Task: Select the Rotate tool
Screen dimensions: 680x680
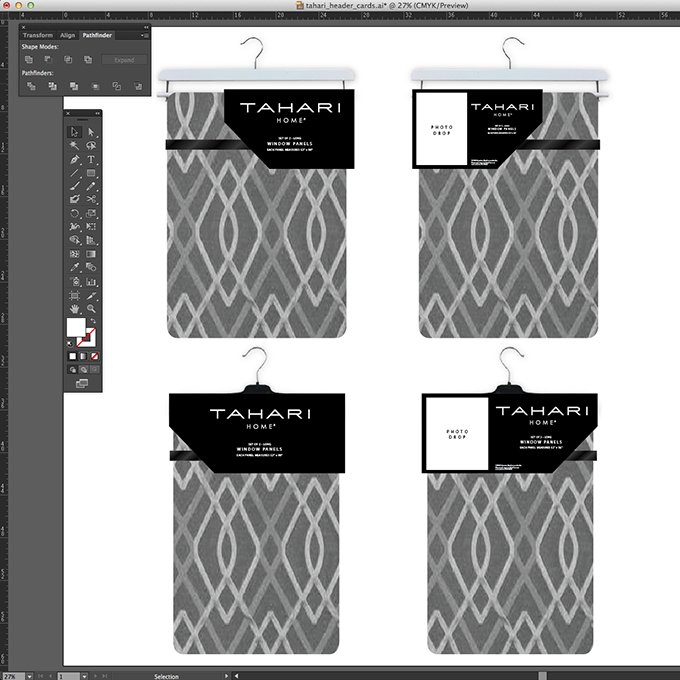Action: pyautogui.click(x=74, y=213)
